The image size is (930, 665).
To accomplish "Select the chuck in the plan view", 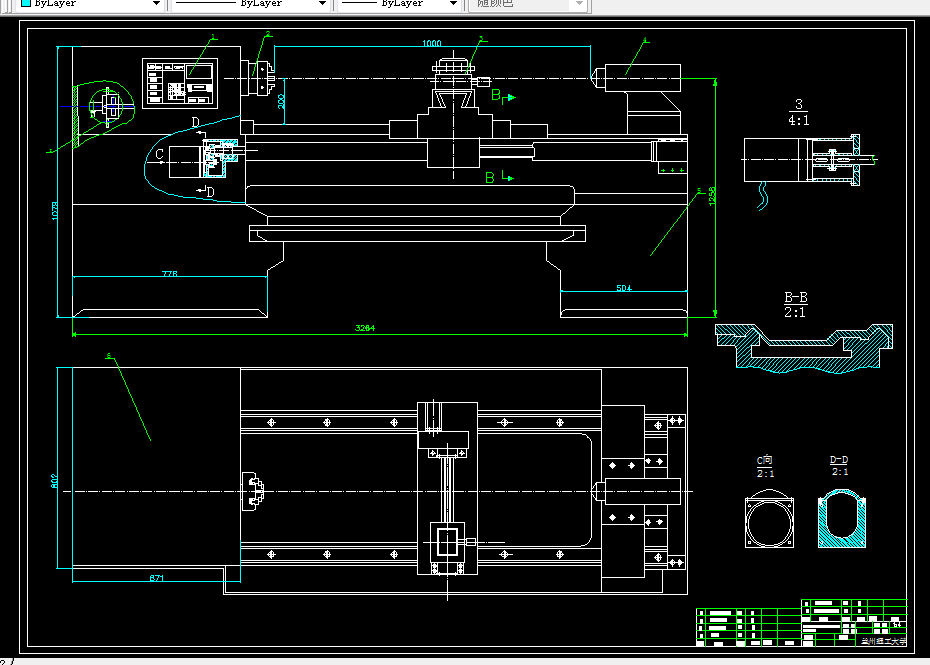I will (253, 491).
